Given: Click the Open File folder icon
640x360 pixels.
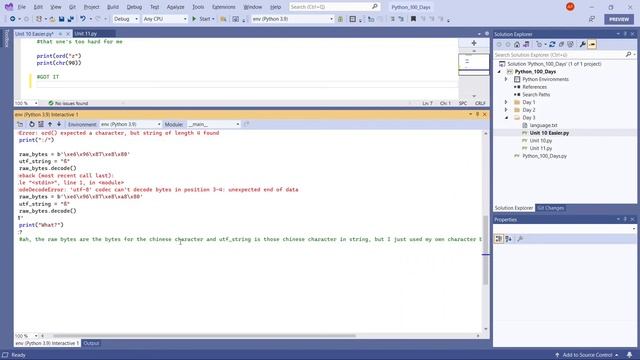Looking at the screenshot, I should click(x=52, y=19).
